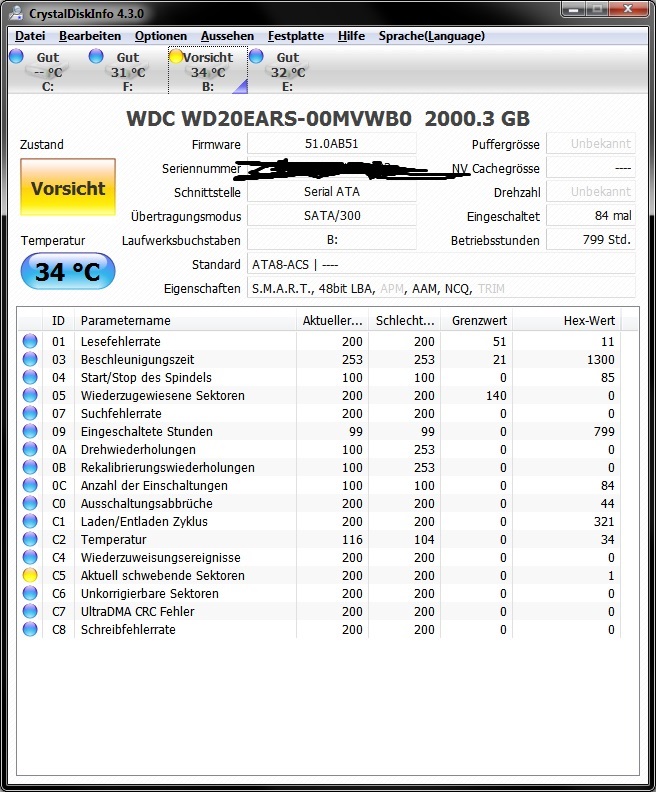Open the Sprache(Language) menu

tap(432, 36)
